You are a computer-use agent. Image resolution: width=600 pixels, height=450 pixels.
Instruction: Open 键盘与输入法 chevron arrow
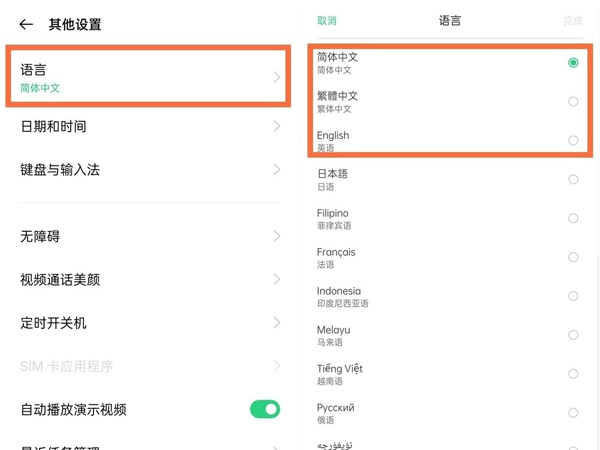276,170
